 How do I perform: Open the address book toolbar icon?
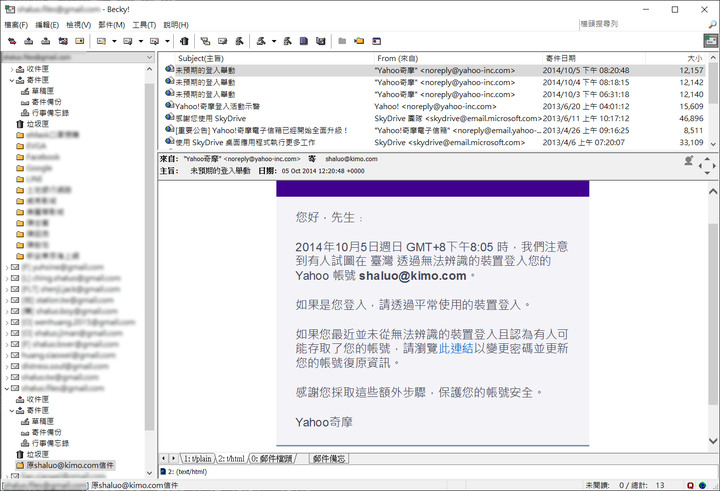coord(304,41)
